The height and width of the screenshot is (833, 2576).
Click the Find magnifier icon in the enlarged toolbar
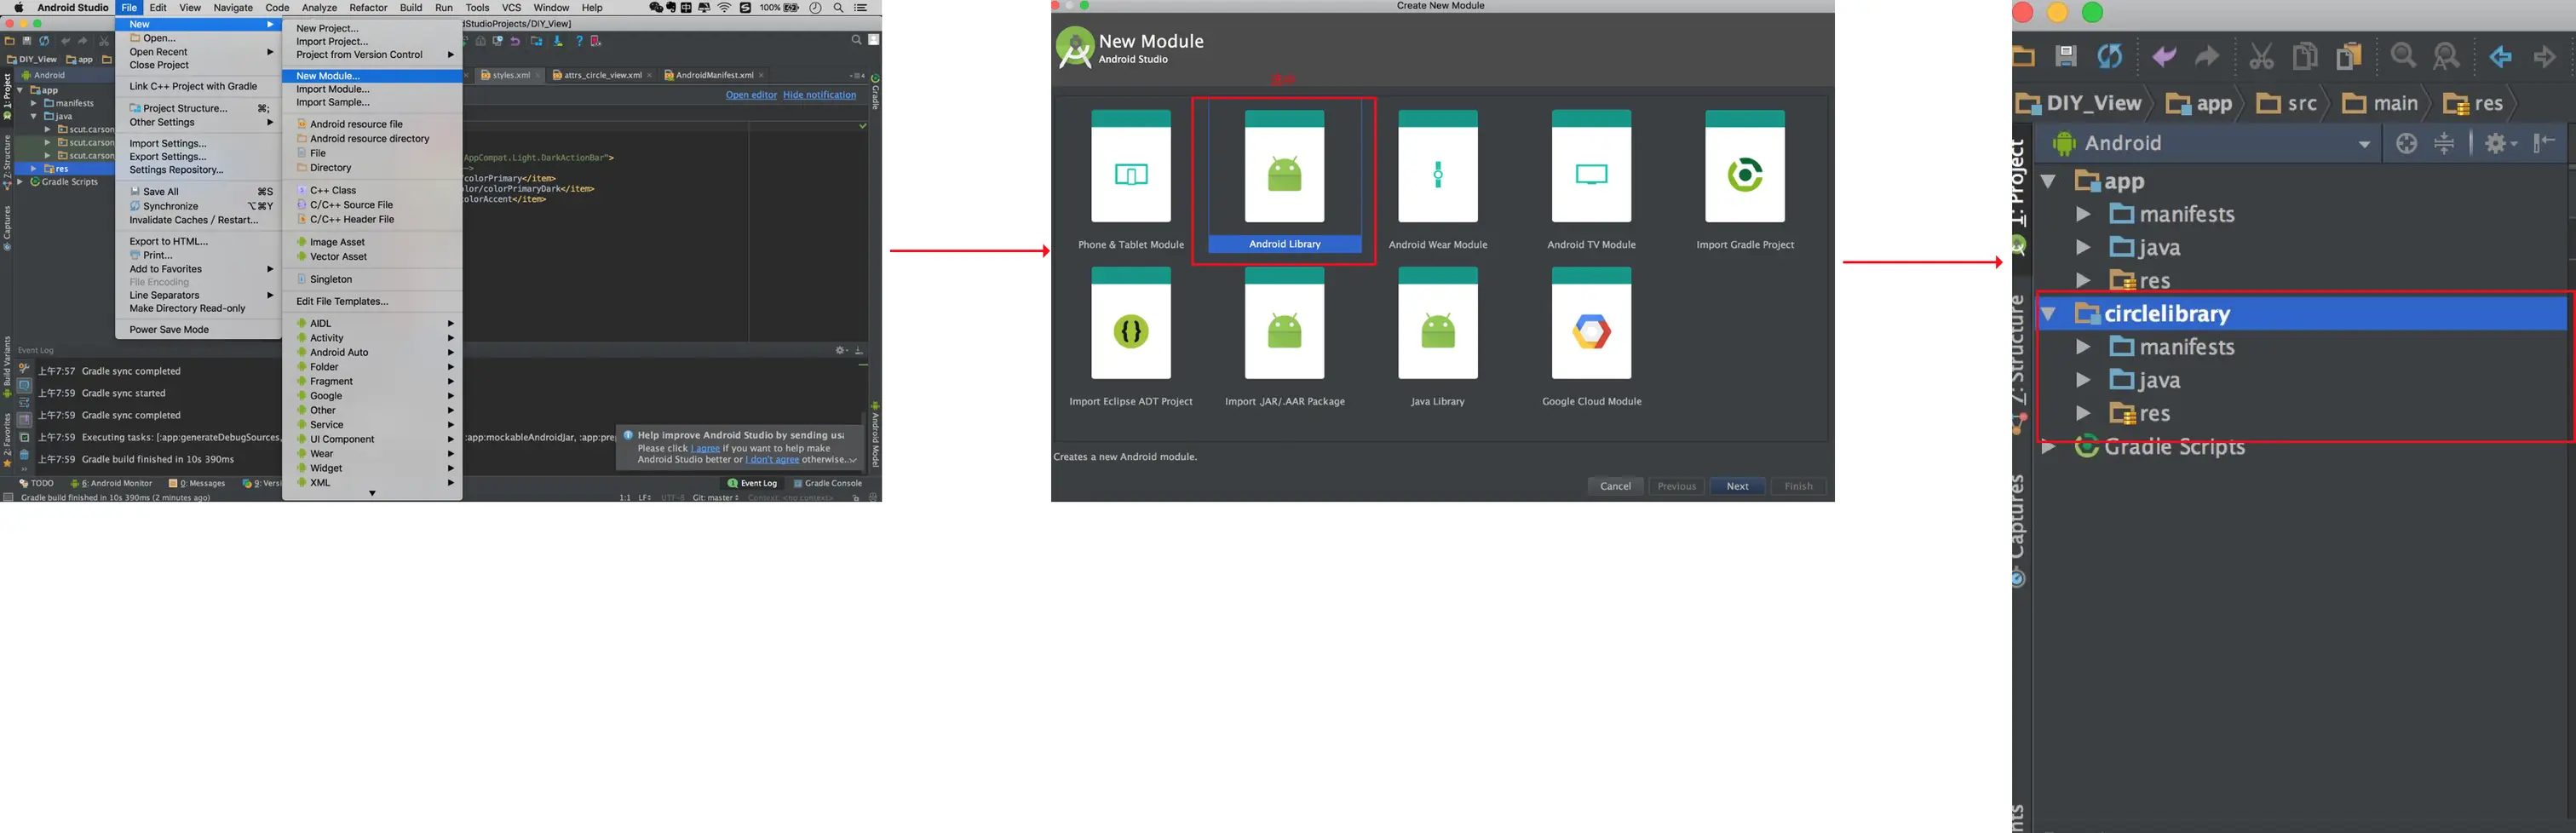pos(2403,56)
